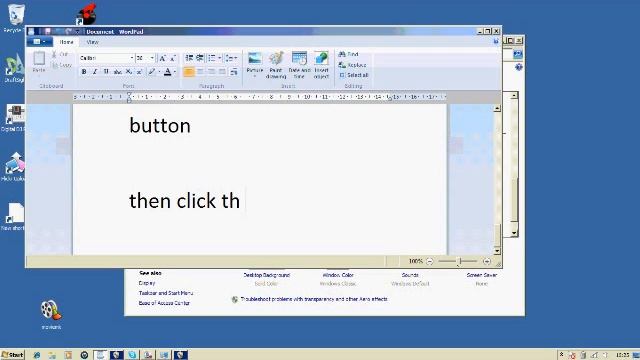This screenshot has height=360, width=640.
Task: Click the Cut command
Action: [60, 54]
